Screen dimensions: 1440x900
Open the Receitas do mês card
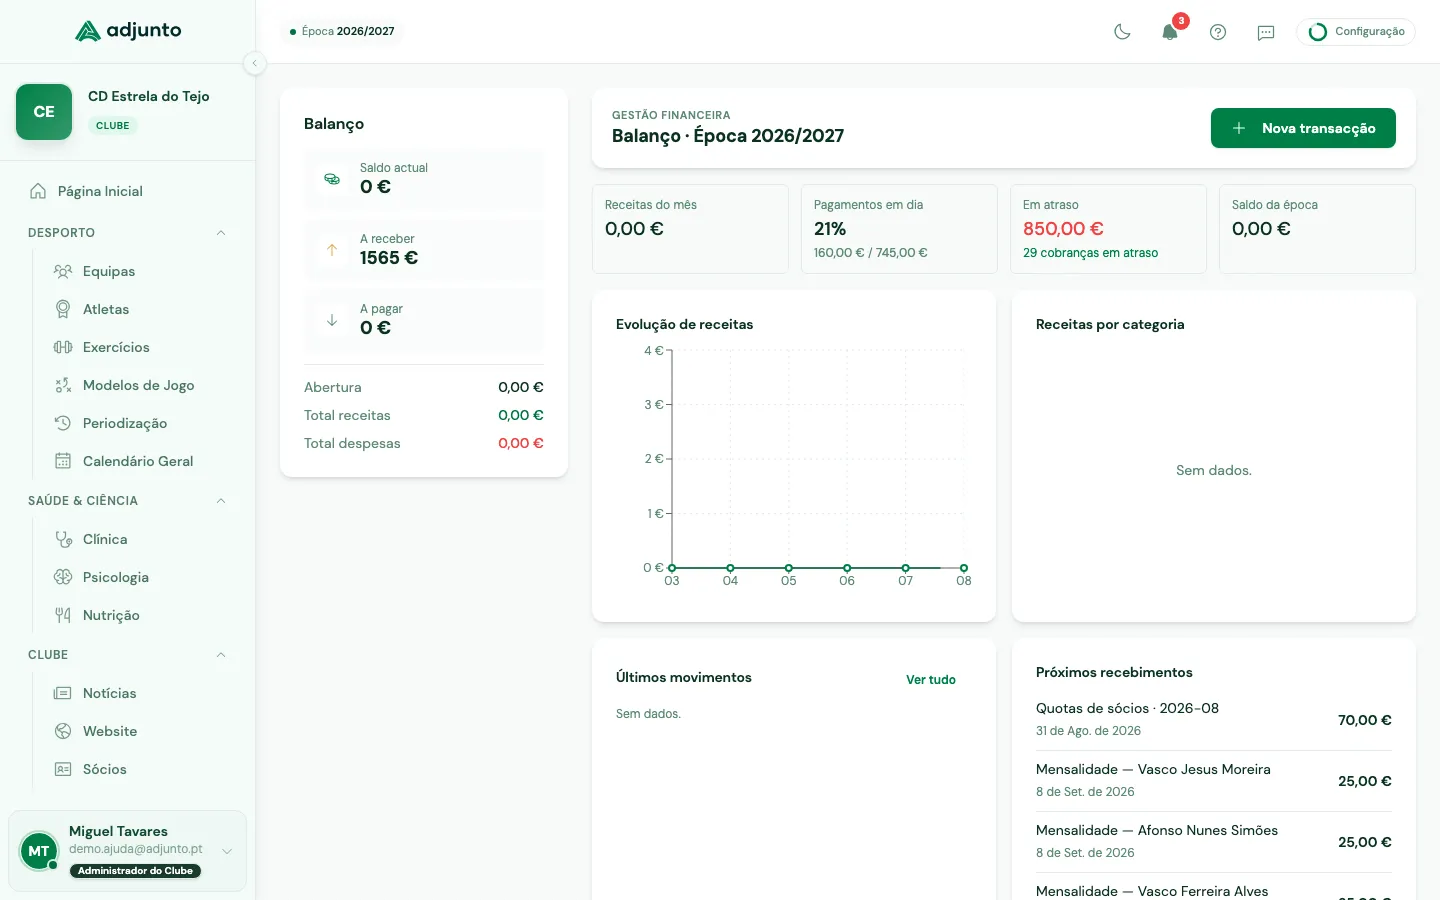690,229
